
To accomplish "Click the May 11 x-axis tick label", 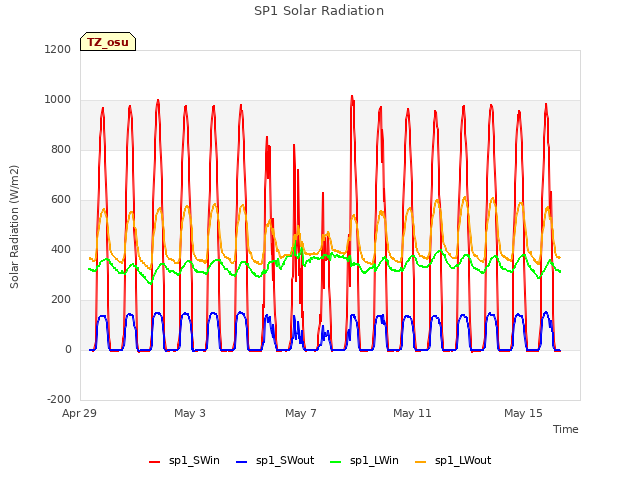I will tap(412, 413).
